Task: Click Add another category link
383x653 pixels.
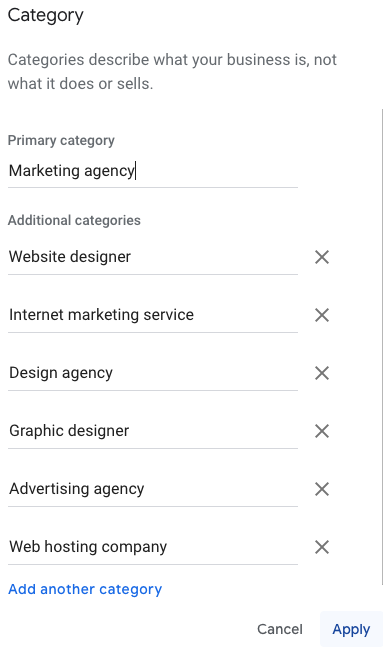Action: 85,589
